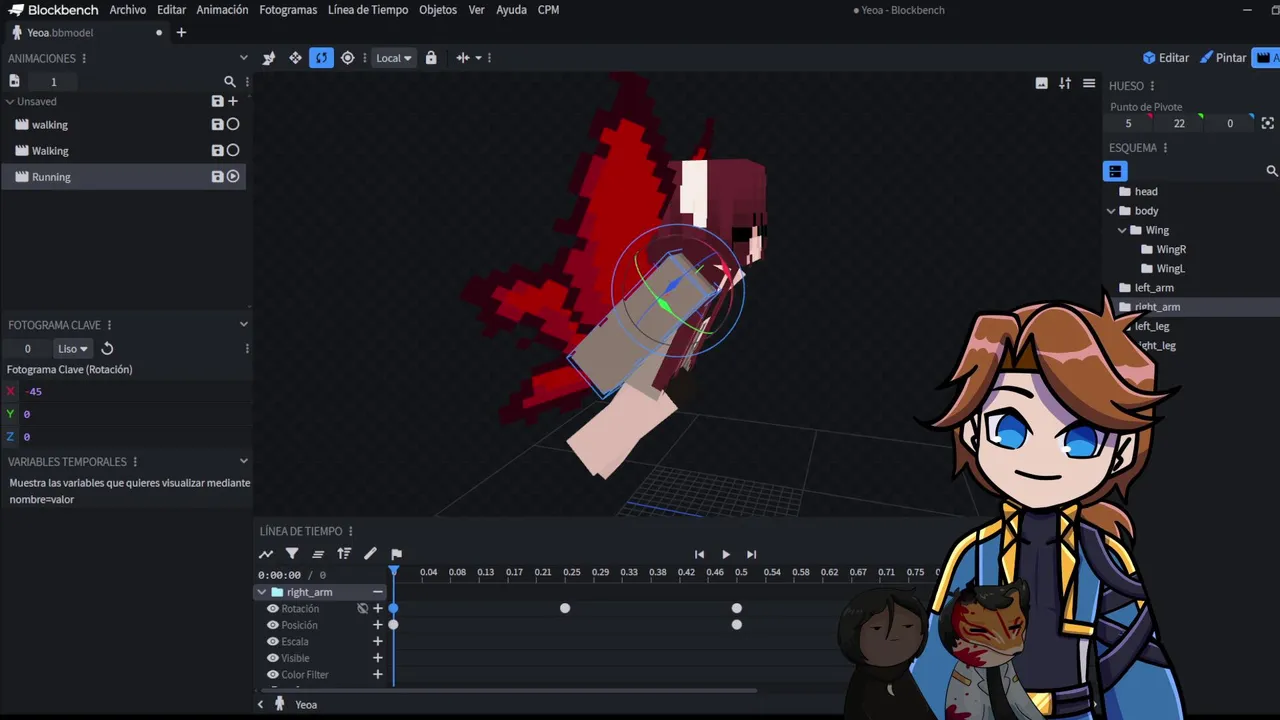Save the lowercase walking animation
Viewport: 1280px width, 720px height.
pos(217,124)
